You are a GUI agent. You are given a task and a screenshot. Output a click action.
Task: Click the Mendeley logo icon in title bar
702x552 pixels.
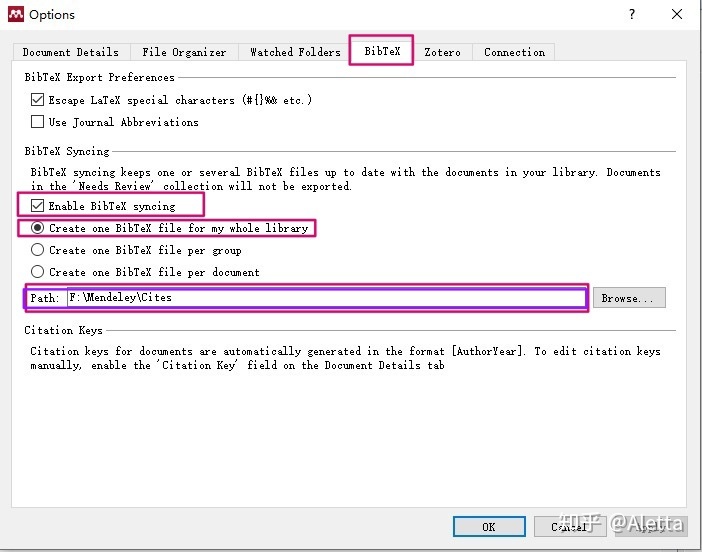(x=16, y=14)
